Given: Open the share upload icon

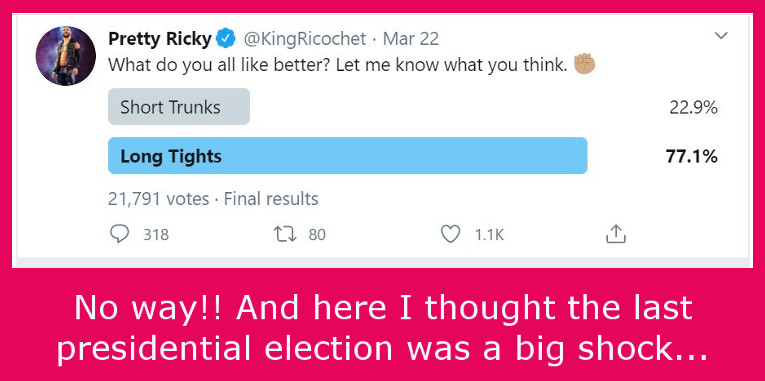Looking at the screenshot, I should [x=615, y=234].
